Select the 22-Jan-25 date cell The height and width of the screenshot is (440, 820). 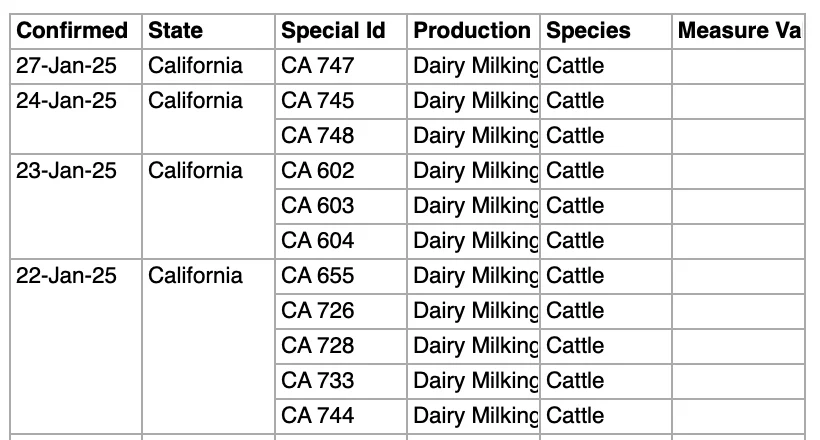(x=76, y=346)
